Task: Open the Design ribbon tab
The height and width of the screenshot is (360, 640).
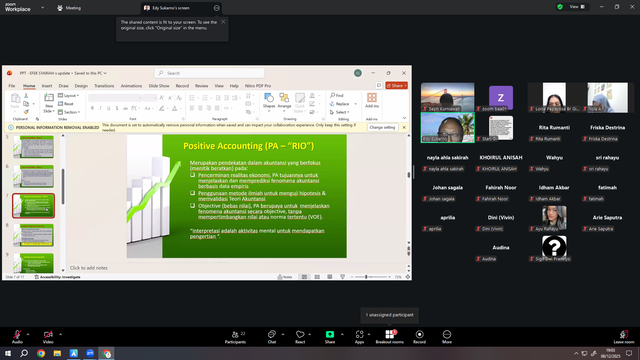Action: coord(81,86)
